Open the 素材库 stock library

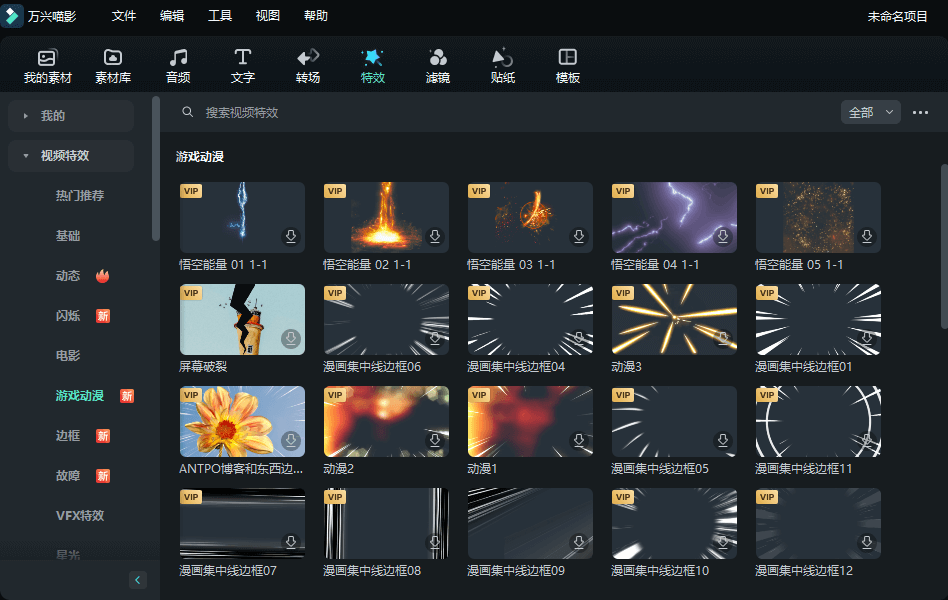point(113,66)
